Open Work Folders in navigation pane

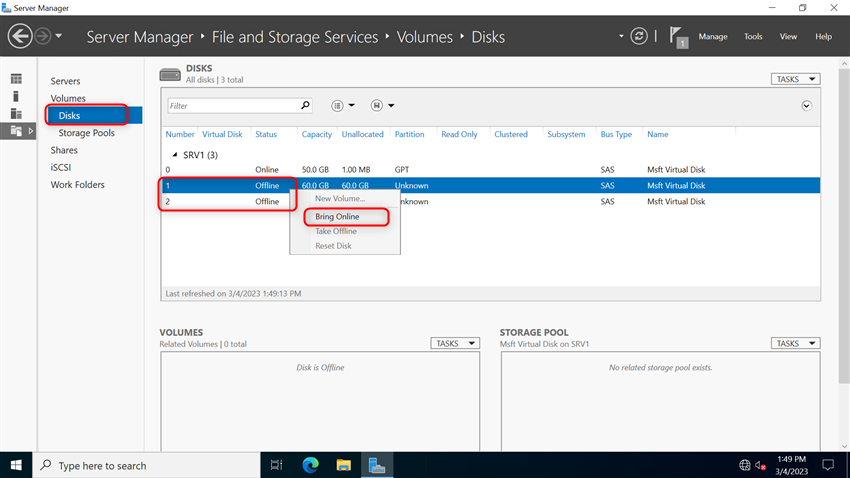(78, 185)
